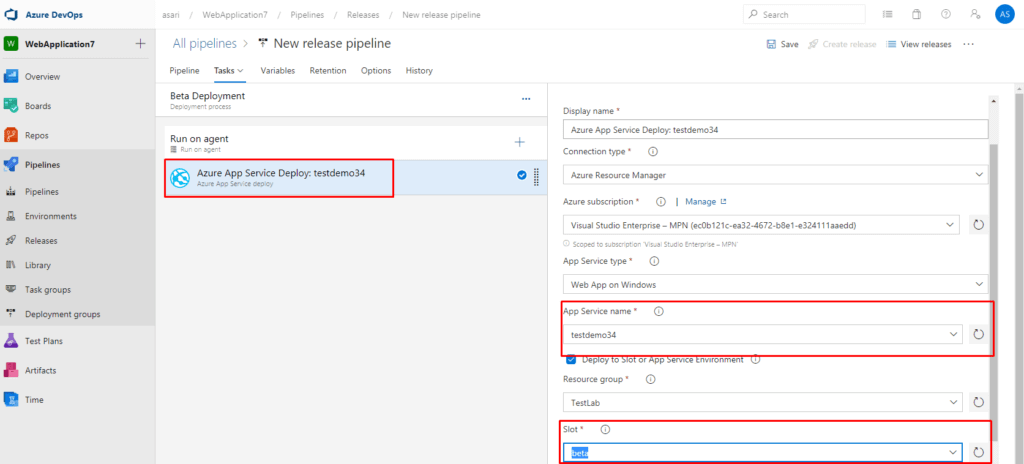
Task: Click info icon next to Connection type
Action: point(653,151)
